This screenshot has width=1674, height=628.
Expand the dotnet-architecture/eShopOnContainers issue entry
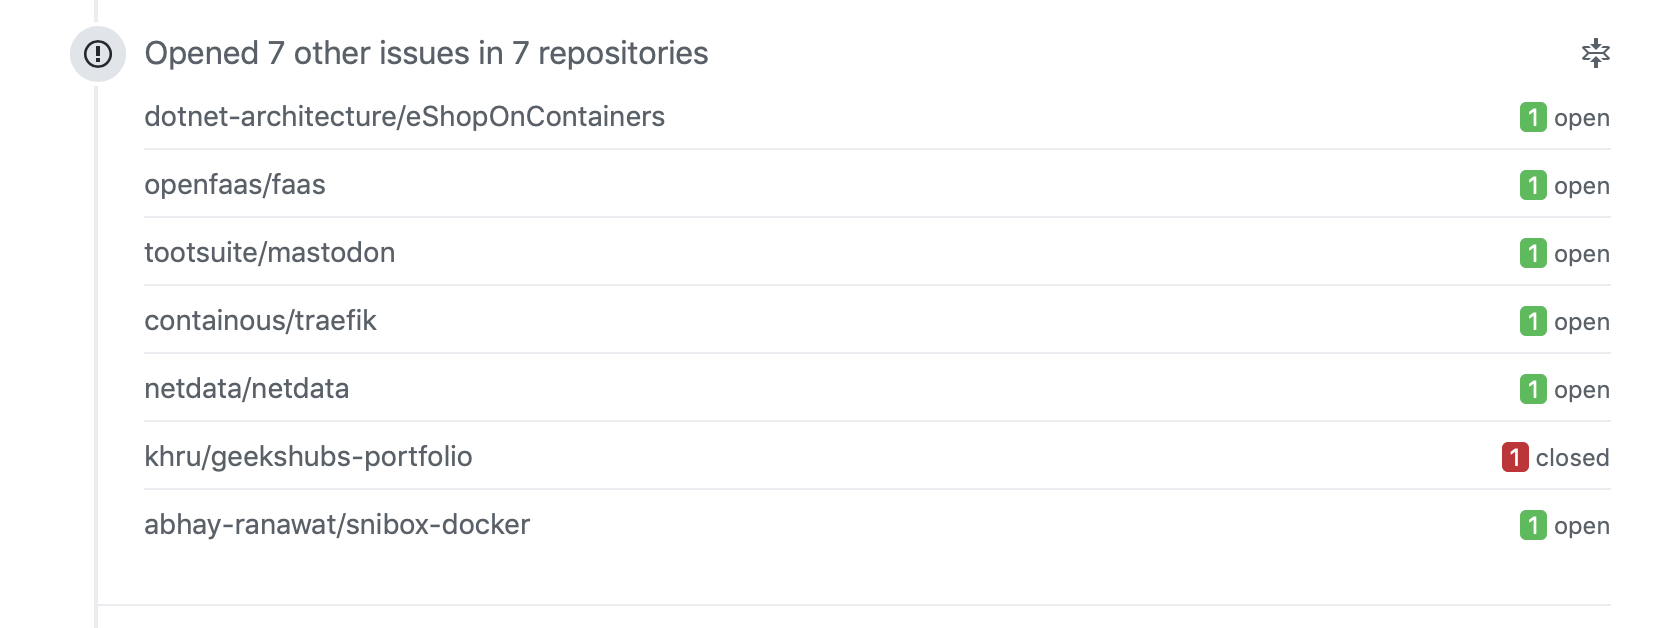405,116
